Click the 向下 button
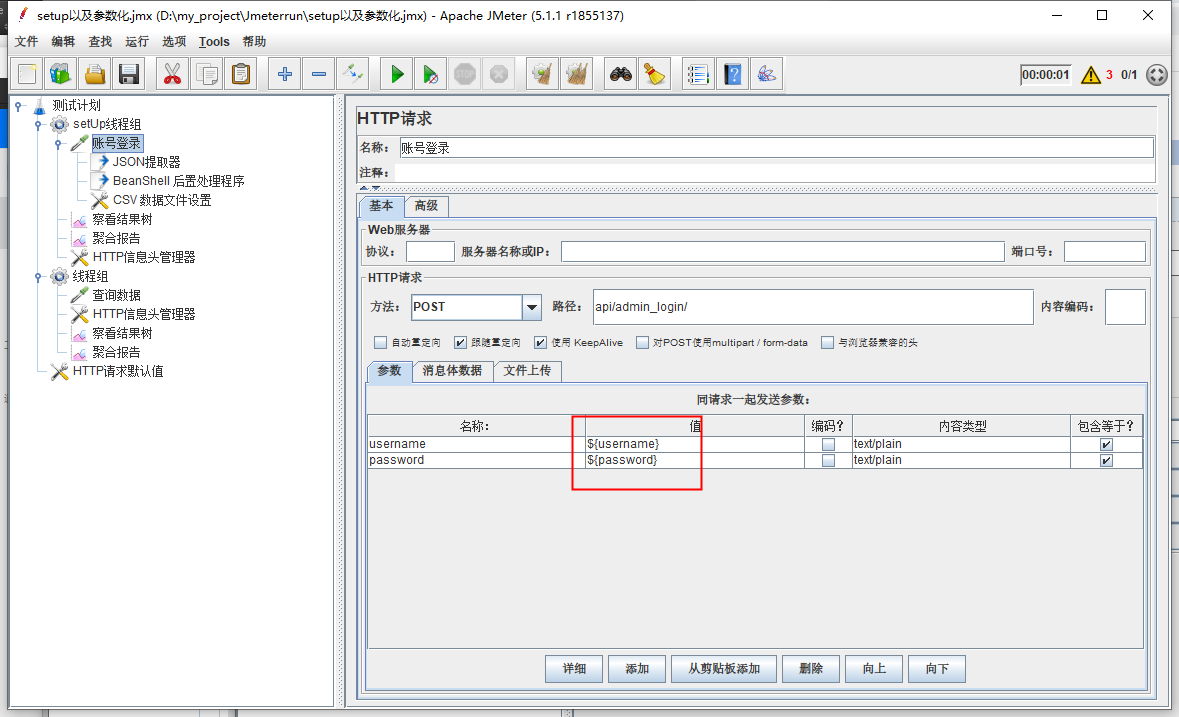This screenshot has height=717, width=1179. 937,669
